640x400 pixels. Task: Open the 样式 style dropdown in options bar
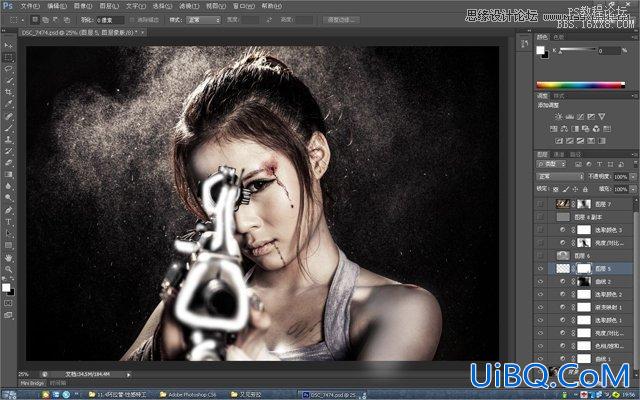coord(203,20)
